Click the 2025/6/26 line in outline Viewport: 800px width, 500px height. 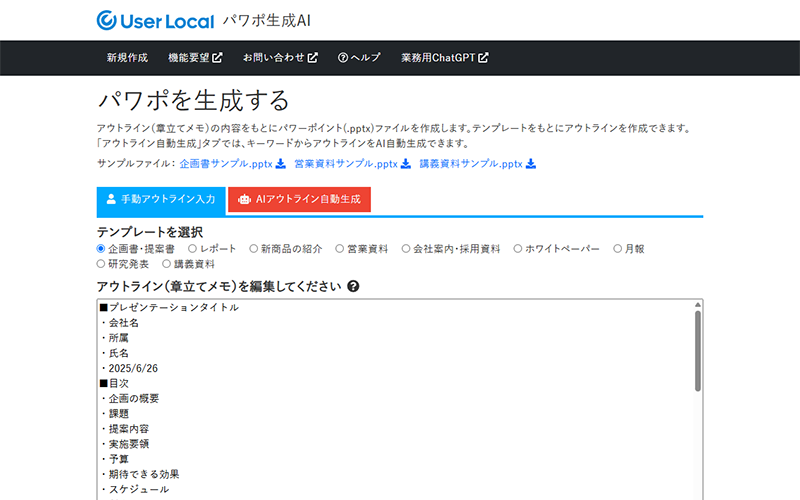point(130,368)
